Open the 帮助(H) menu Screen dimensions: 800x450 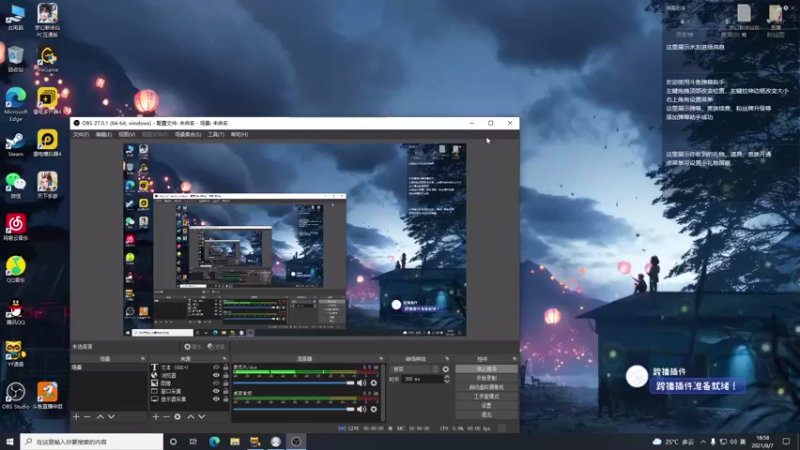pos(239,135)
